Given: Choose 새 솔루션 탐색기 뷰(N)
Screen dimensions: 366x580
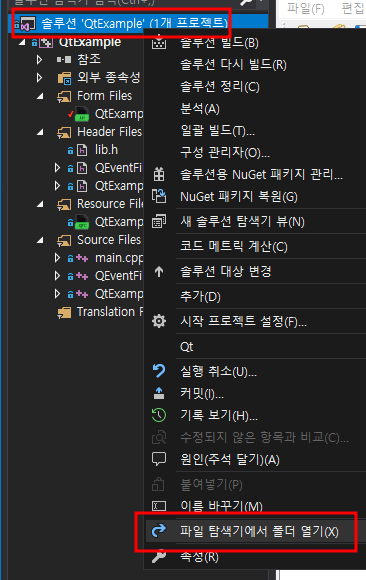Looking at the screenshot, I should 242,222.
